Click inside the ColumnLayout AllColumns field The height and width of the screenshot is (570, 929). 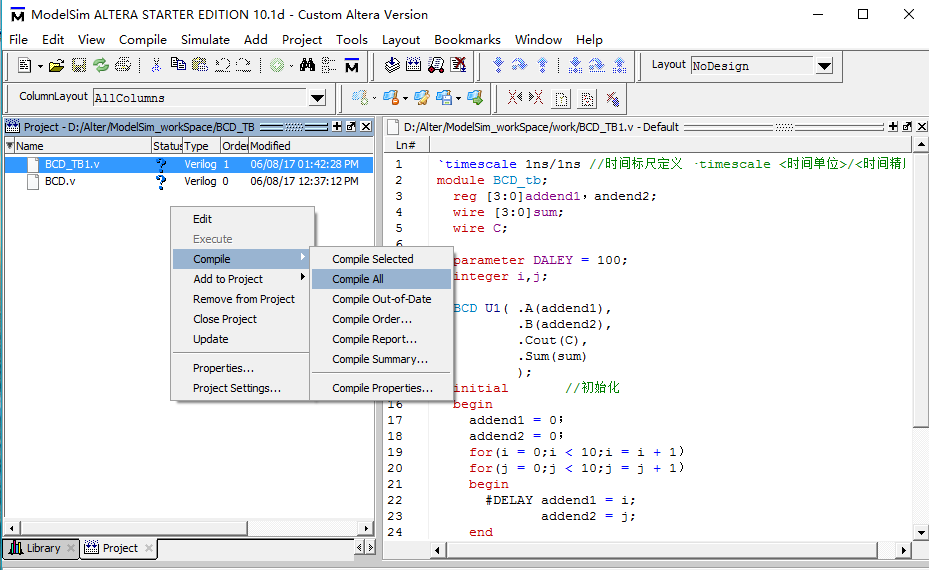200,98
